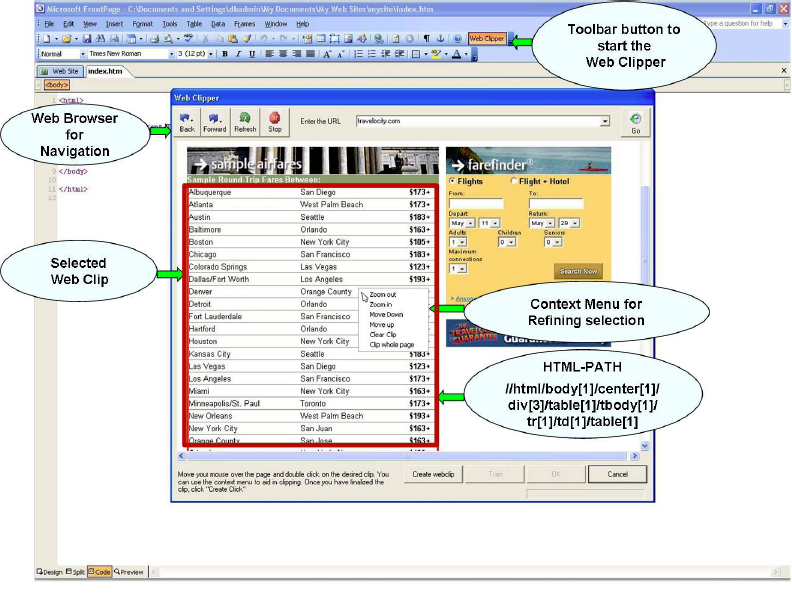
Task: Click Forward in the Web Clipper browser
Action: tap(215, 123)
